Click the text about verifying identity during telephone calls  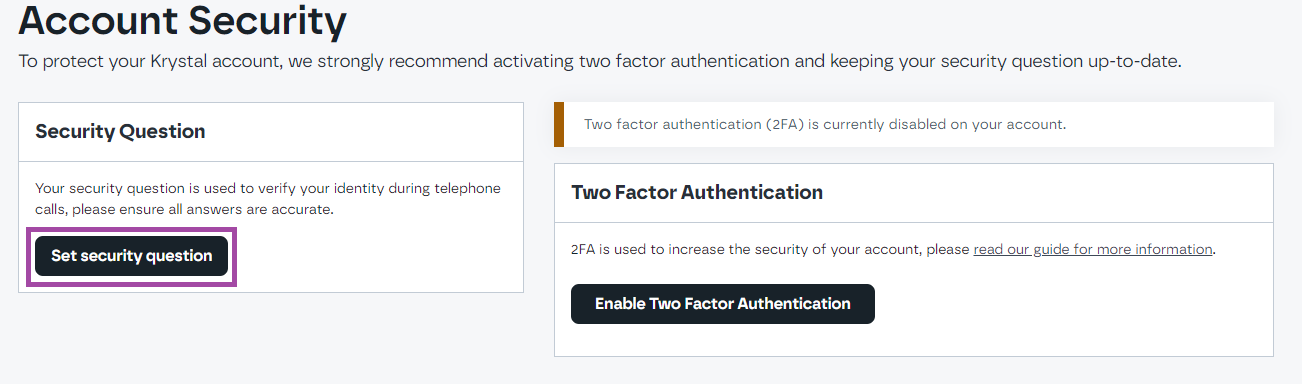click(x=268, y=199)
